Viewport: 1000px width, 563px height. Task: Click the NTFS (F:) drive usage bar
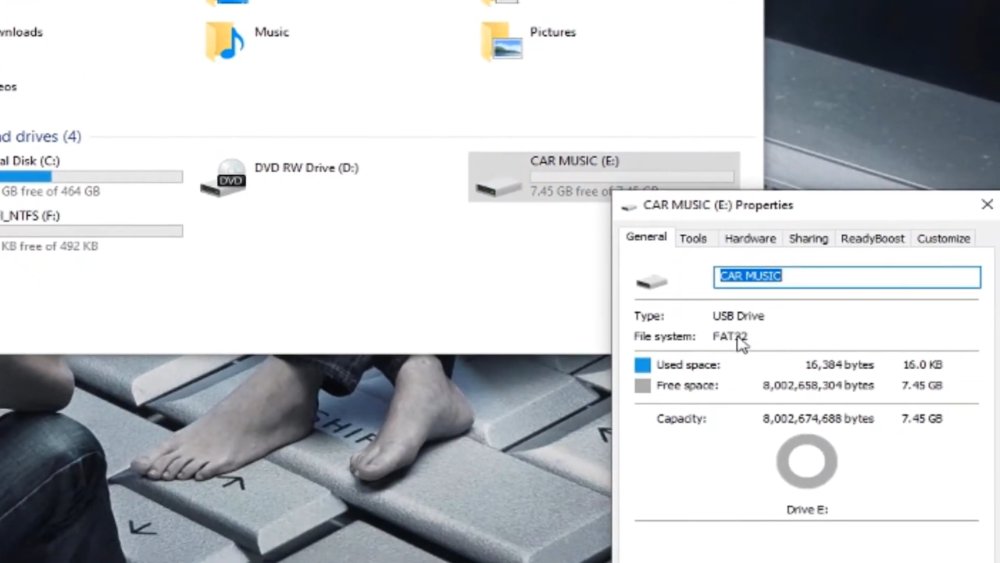point(91,231)
